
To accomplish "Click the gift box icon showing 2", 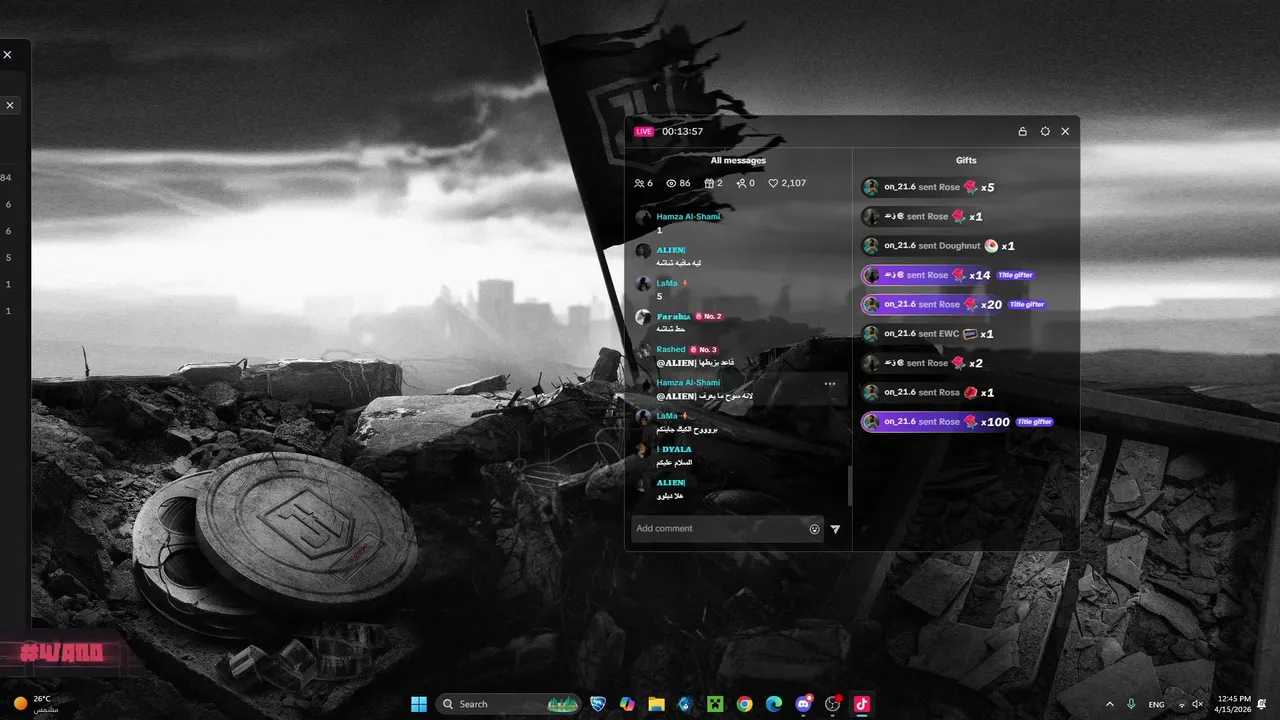I will pos(709,183).
